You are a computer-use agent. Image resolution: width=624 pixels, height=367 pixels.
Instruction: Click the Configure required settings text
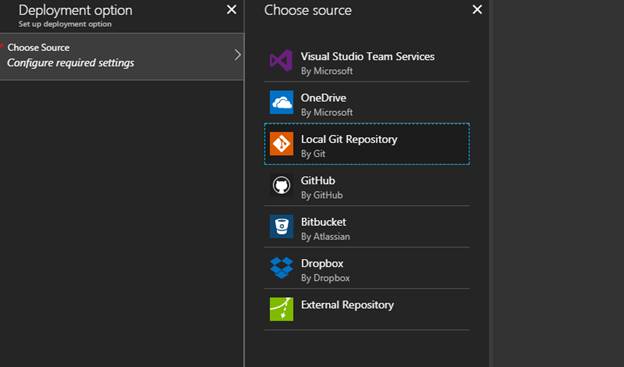[x=70, y=63]
